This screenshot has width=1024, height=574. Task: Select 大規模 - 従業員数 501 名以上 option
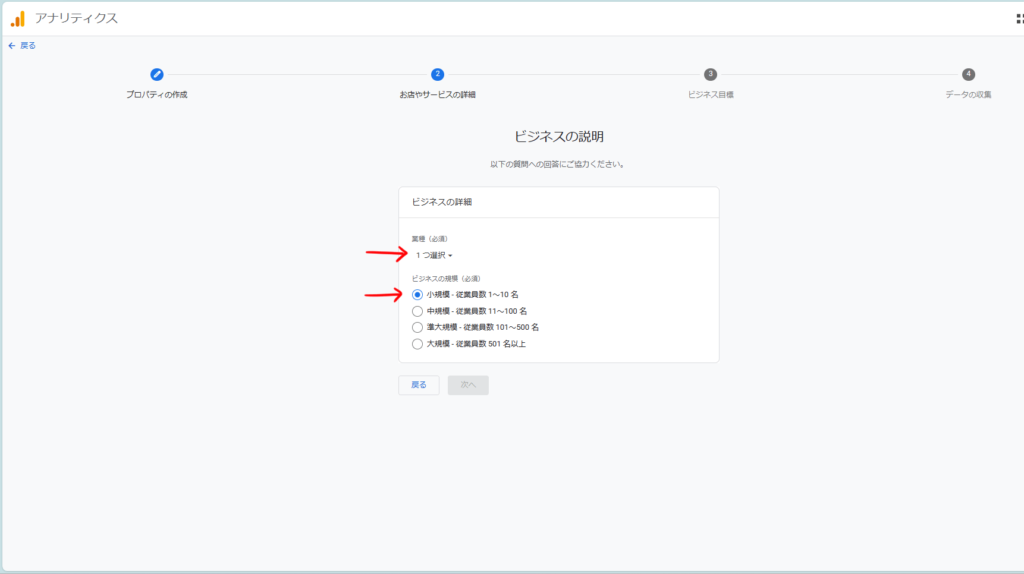(418, 344)
